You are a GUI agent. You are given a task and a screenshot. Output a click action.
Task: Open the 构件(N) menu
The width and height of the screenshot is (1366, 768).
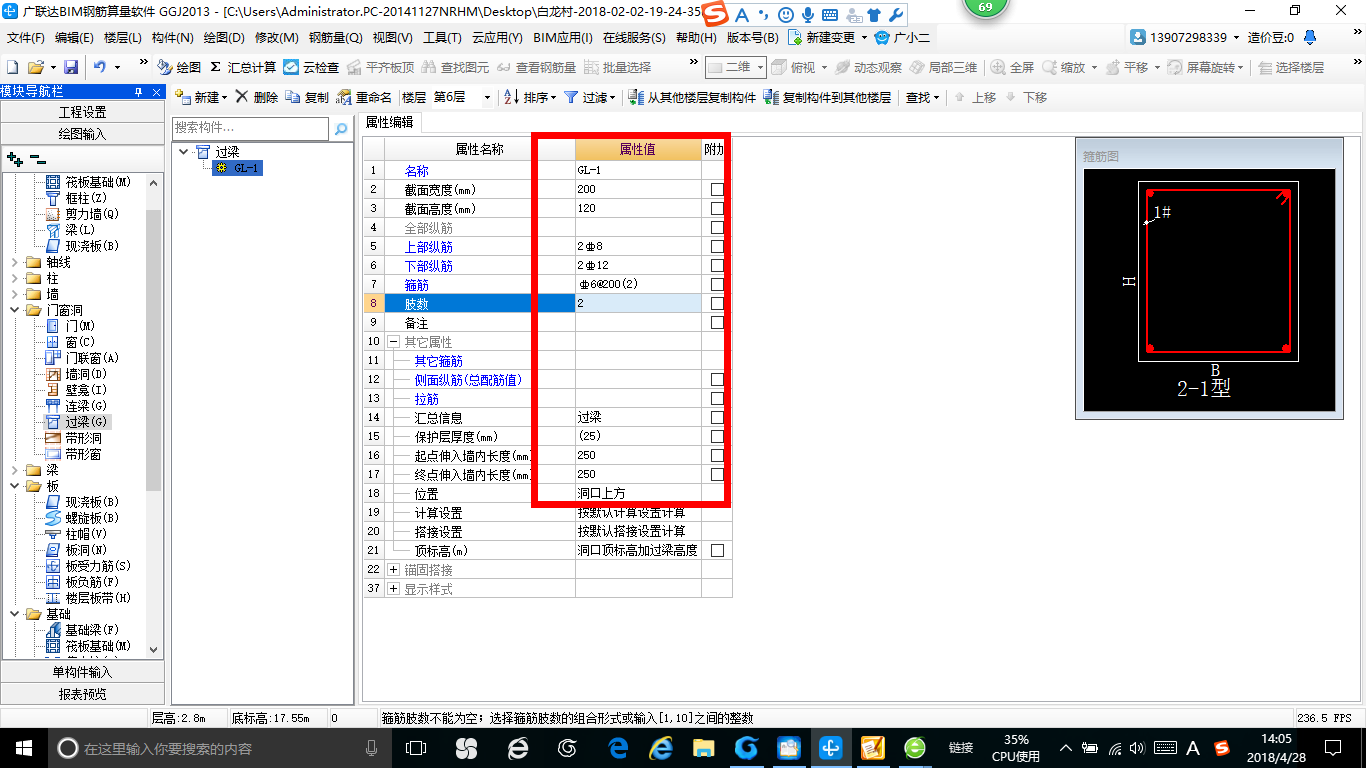(x=172, y=38)
